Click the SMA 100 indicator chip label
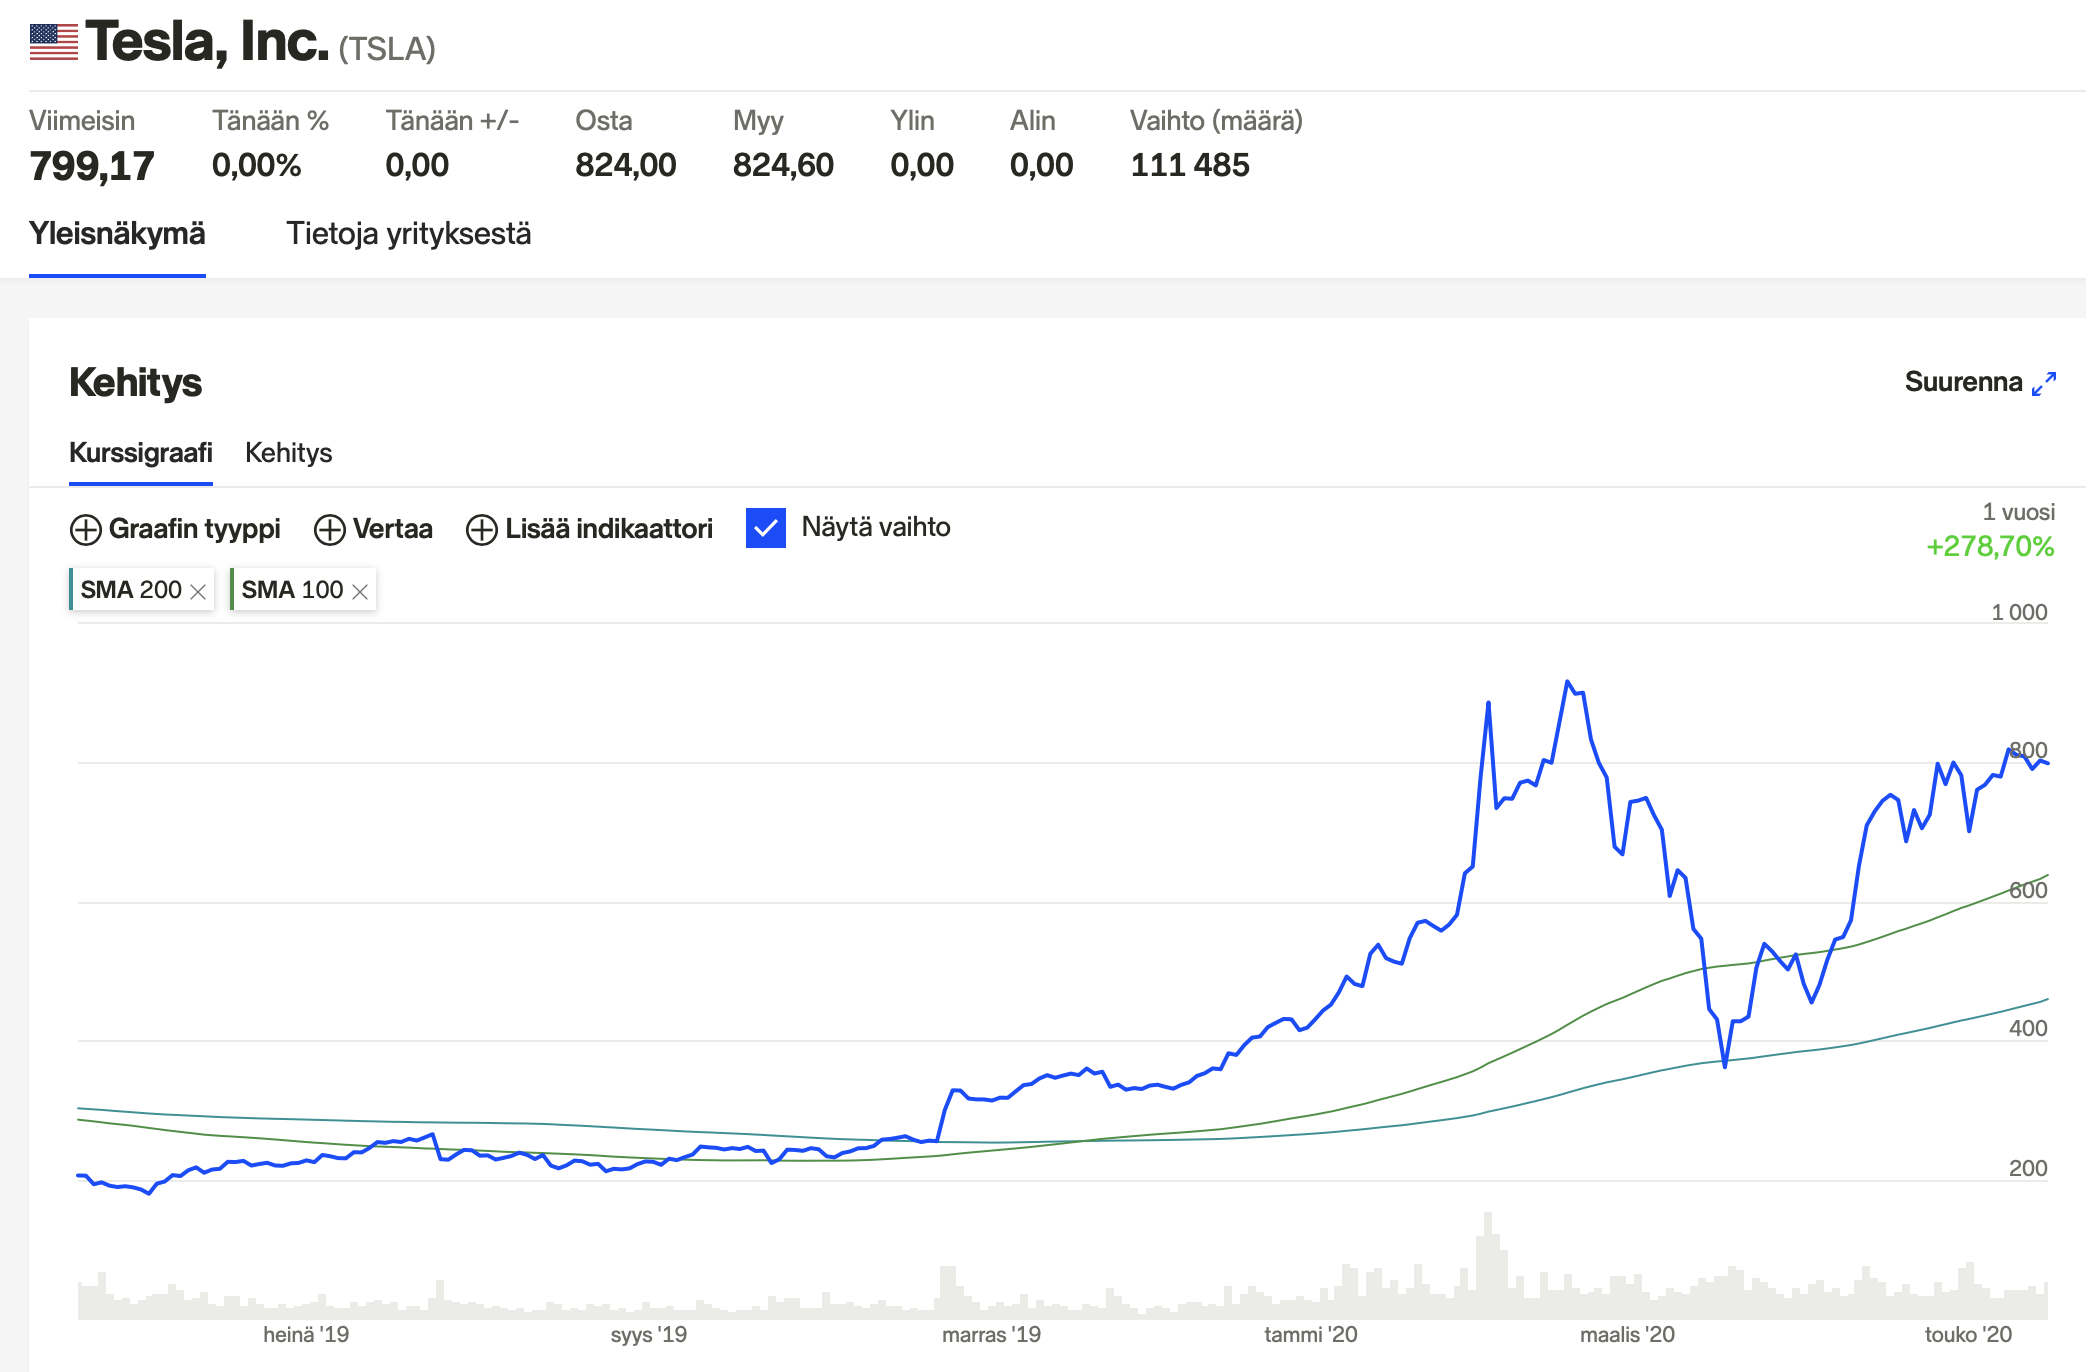 pyautogui.click(x=291, y=590)
